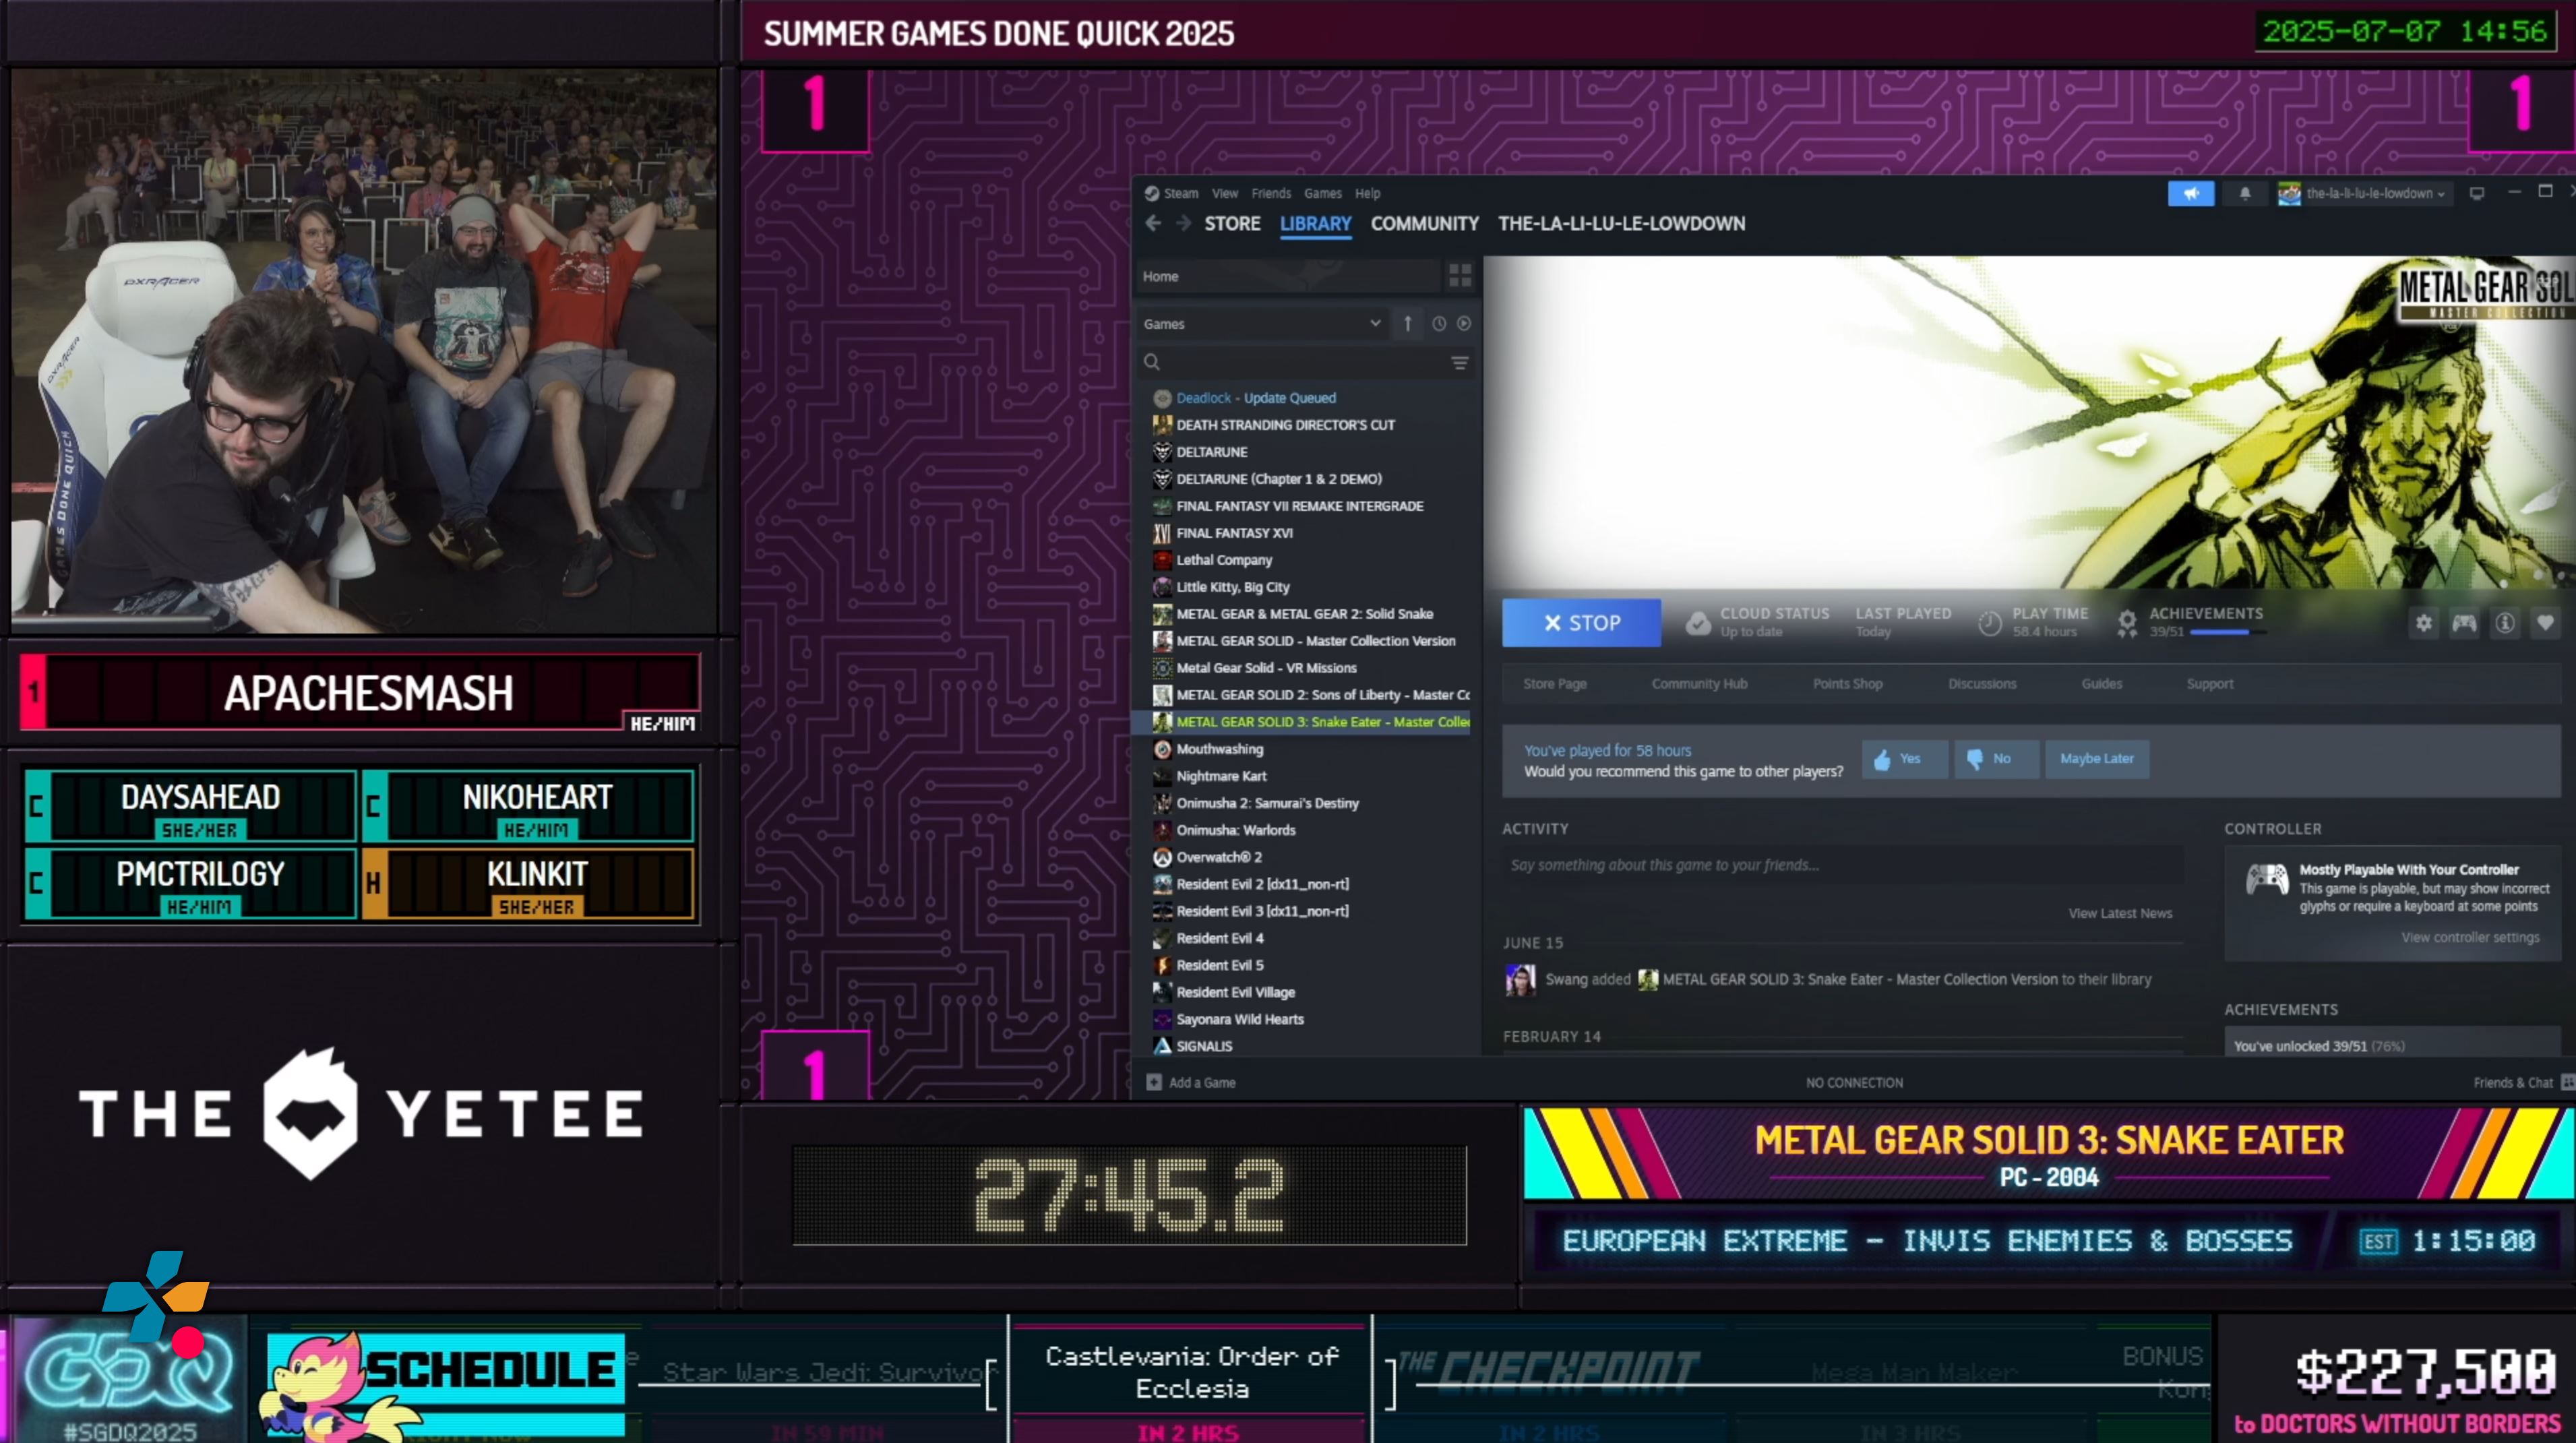Select Deadlock's icon in the game list
The width and height of the screenshot is (2576, 1443).
(x=1162, y=398)
